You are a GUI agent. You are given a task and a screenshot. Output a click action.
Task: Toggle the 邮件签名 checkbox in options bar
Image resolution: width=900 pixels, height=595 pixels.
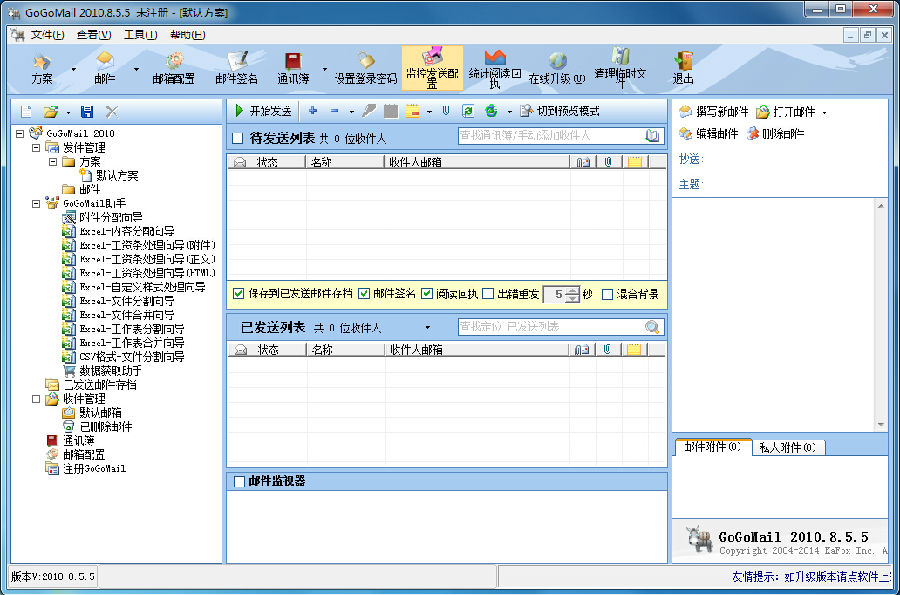(364, 294)
